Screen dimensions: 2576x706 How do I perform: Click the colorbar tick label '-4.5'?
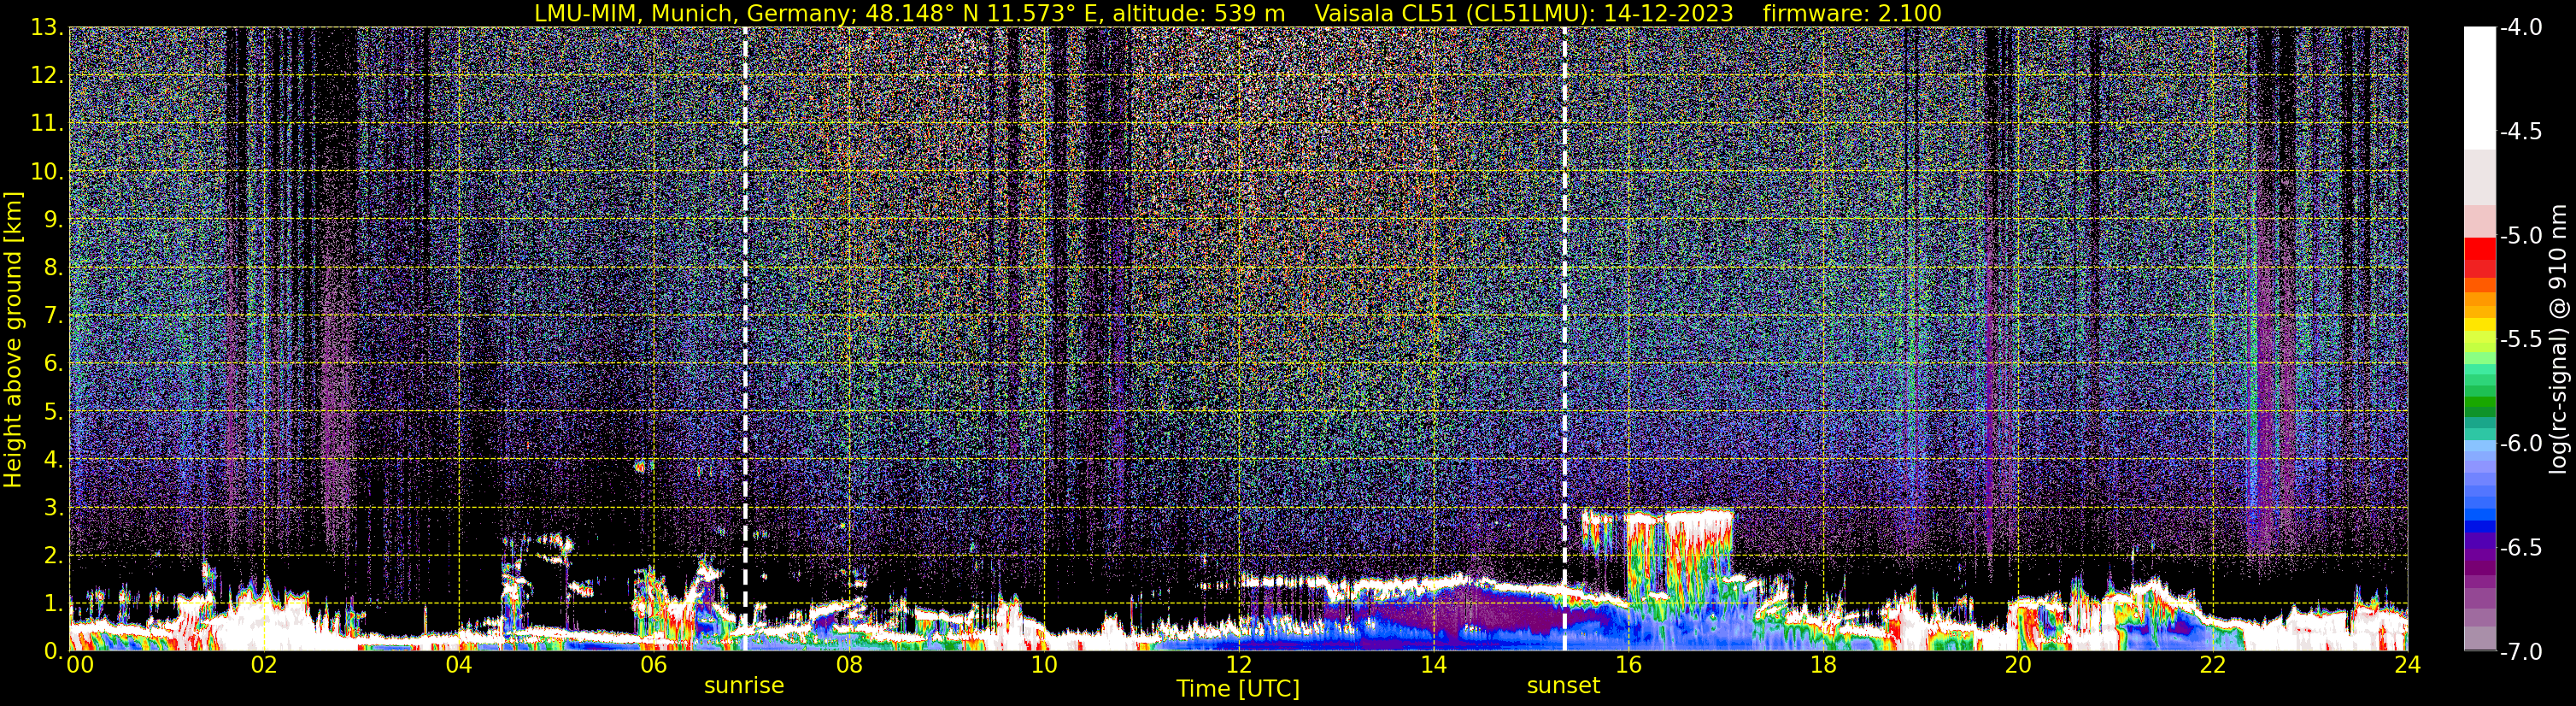2520,131
